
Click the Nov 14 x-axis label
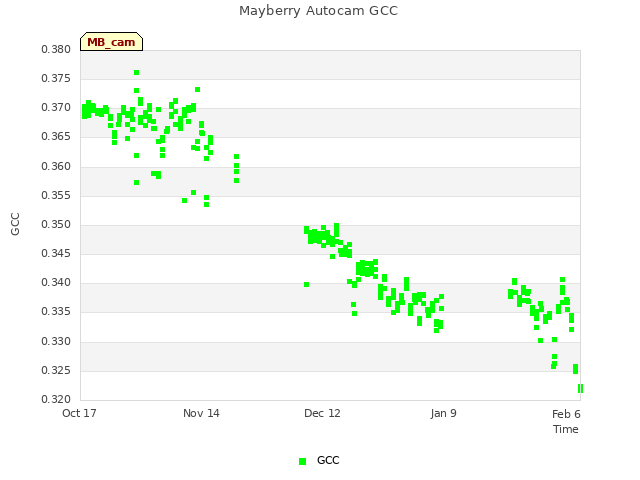201,413
